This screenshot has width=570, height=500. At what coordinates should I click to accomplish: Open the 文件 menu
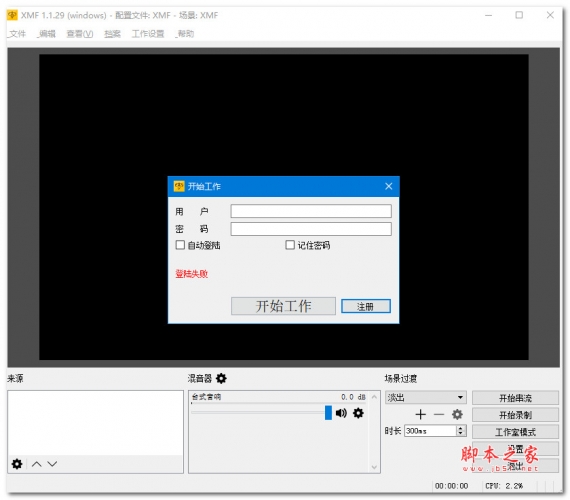(x=17, y=34)
